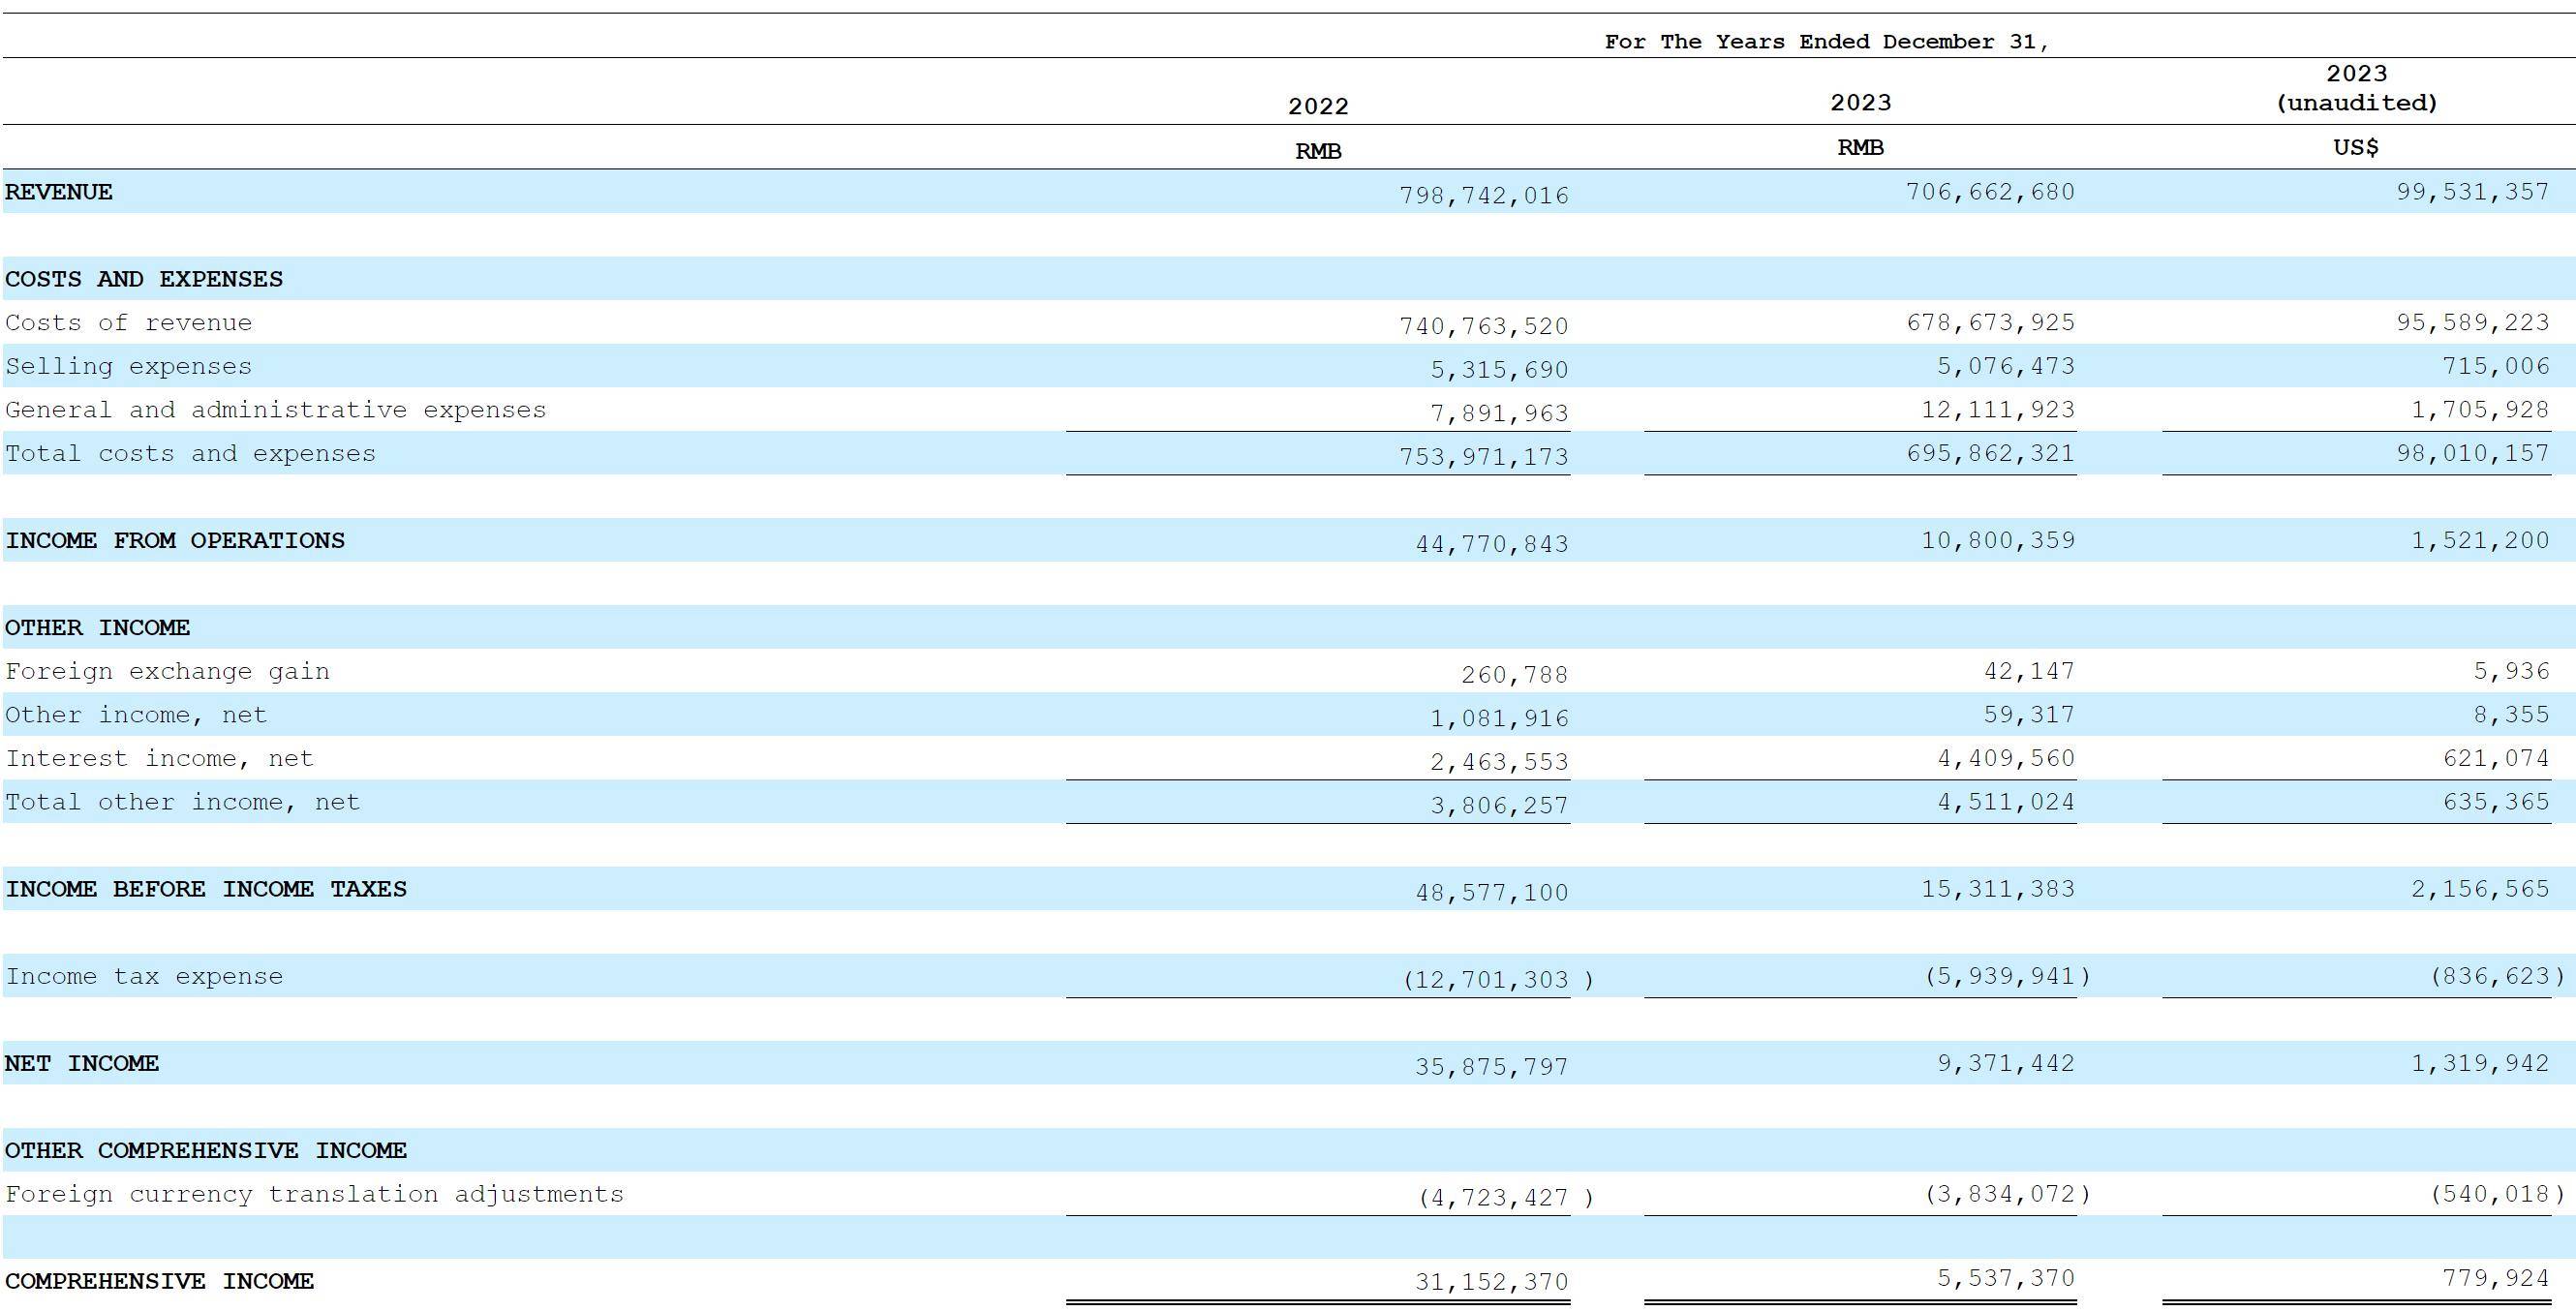Select other income value 8,355
2576x1311 pixels.
2512,715
